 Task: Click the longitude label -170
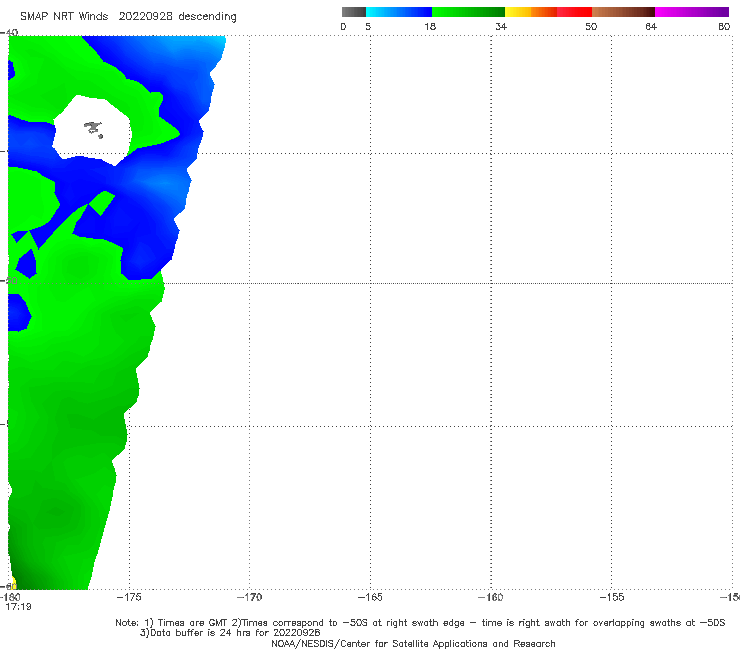pyautogui.click(x=249, y=597)
